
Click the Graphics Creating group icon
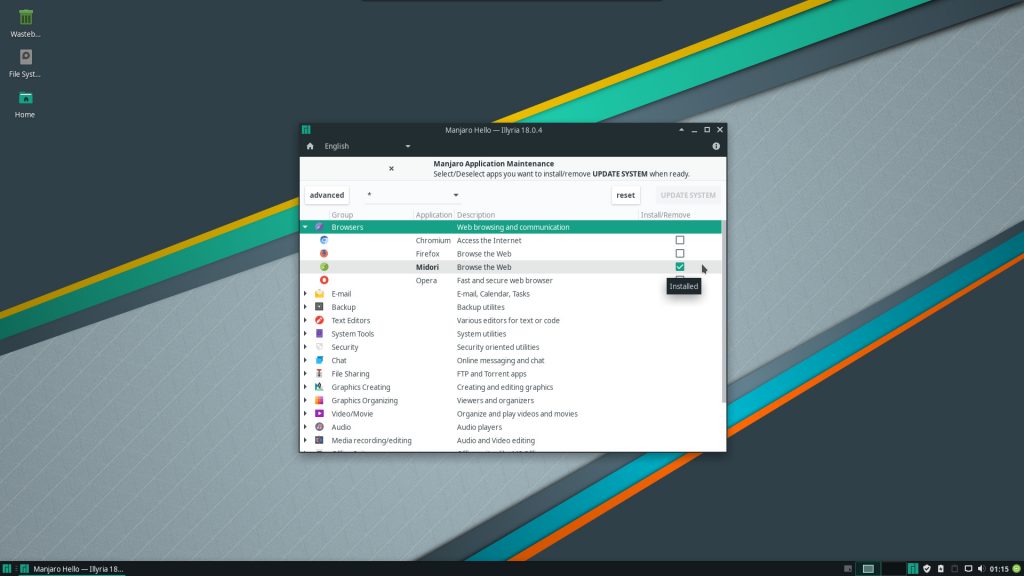[x=318, y=387]
